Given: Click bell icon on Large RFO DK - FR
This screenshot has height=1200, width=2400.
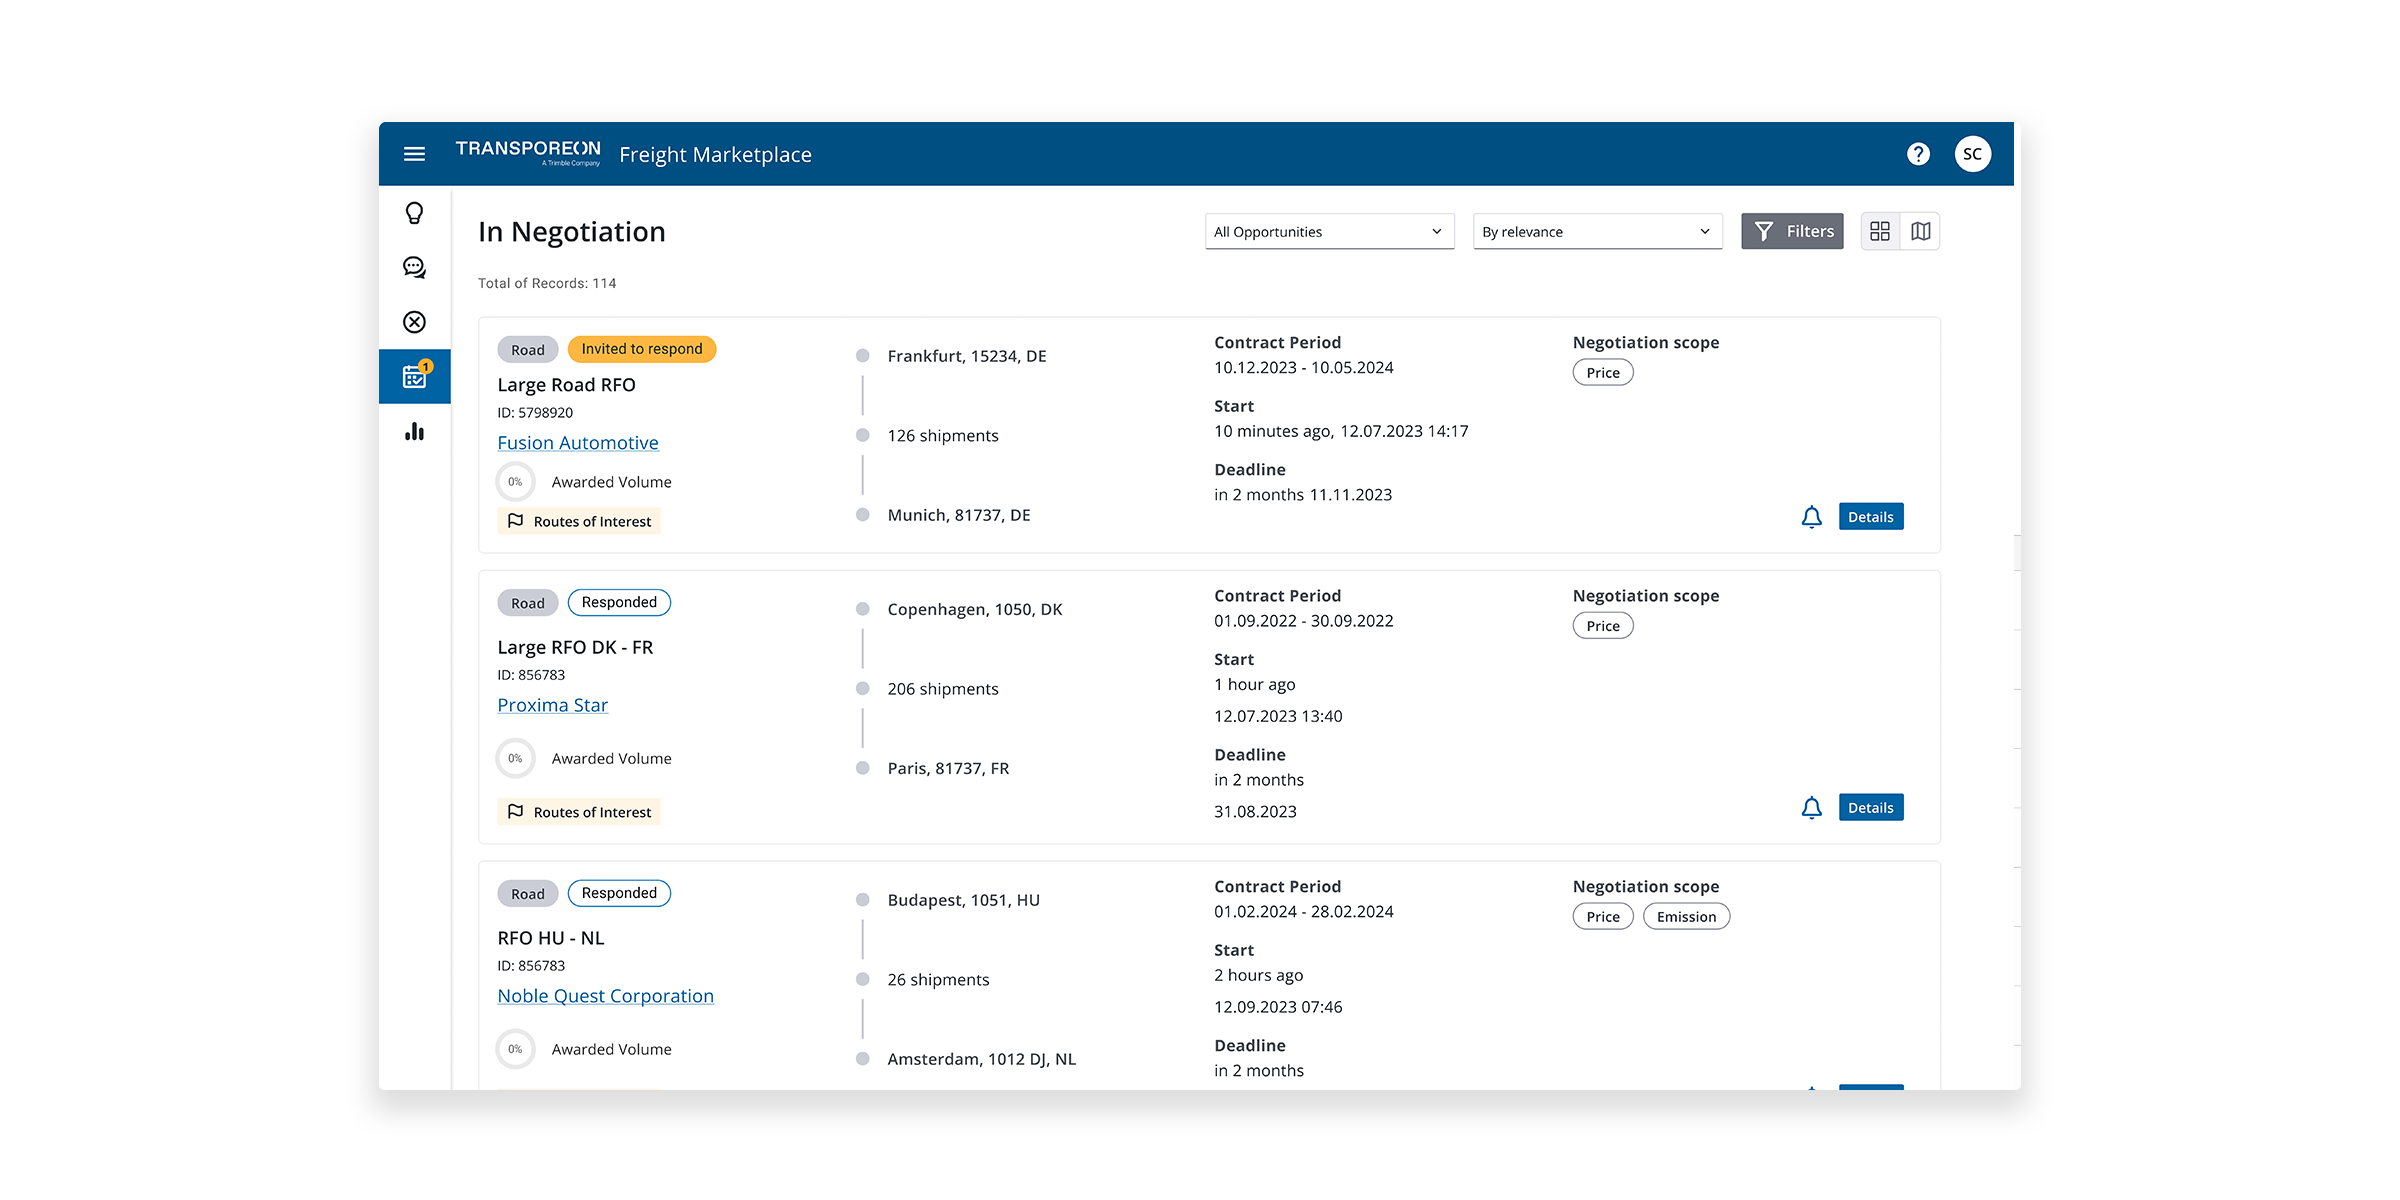Looking at the screenshot, I should coord(1811,808).
